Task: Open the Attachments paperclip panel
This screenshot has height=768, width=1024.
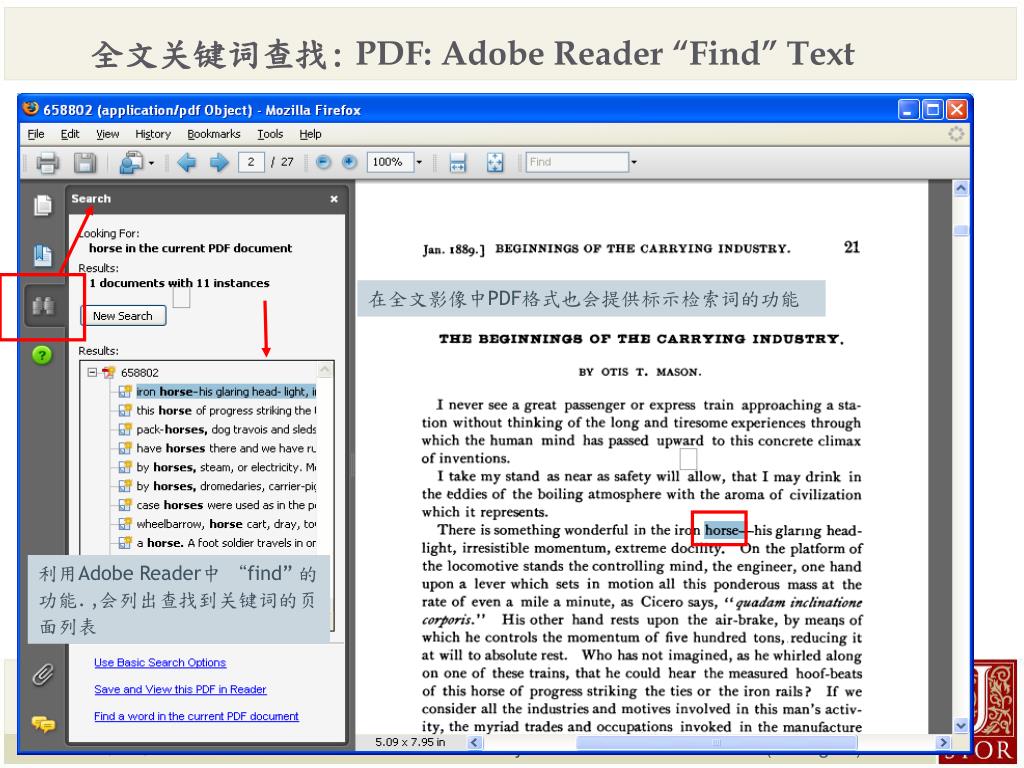Action: [x=43, y=675]
